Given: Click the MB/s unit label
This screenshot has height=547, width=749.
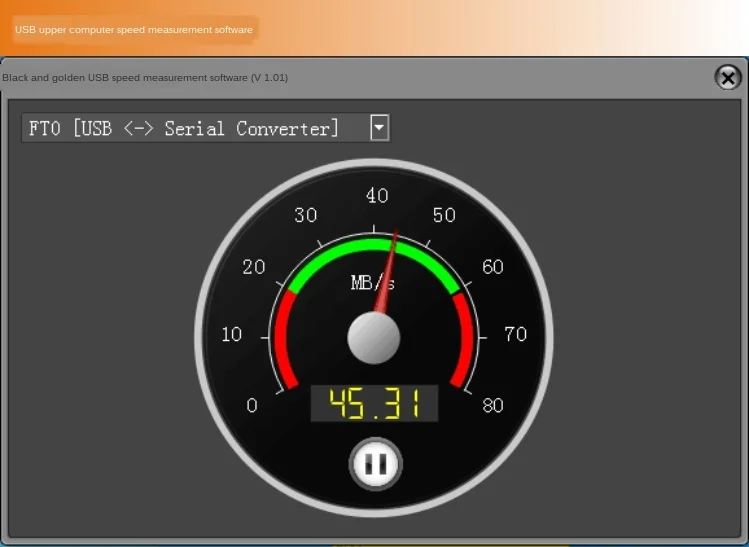Looking at the screenshot, I should pos(372,283).
